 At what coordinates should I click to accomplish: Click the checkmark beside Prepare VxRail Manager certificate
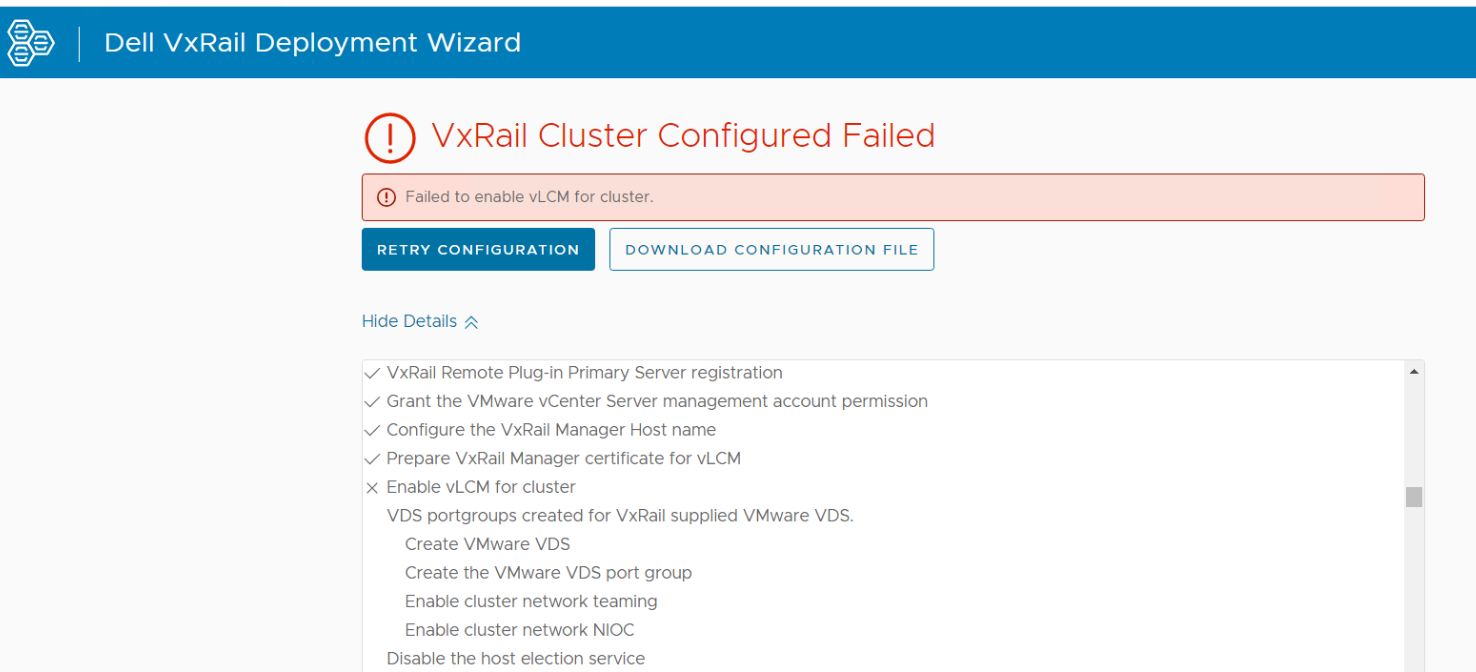tap(372, 458)
